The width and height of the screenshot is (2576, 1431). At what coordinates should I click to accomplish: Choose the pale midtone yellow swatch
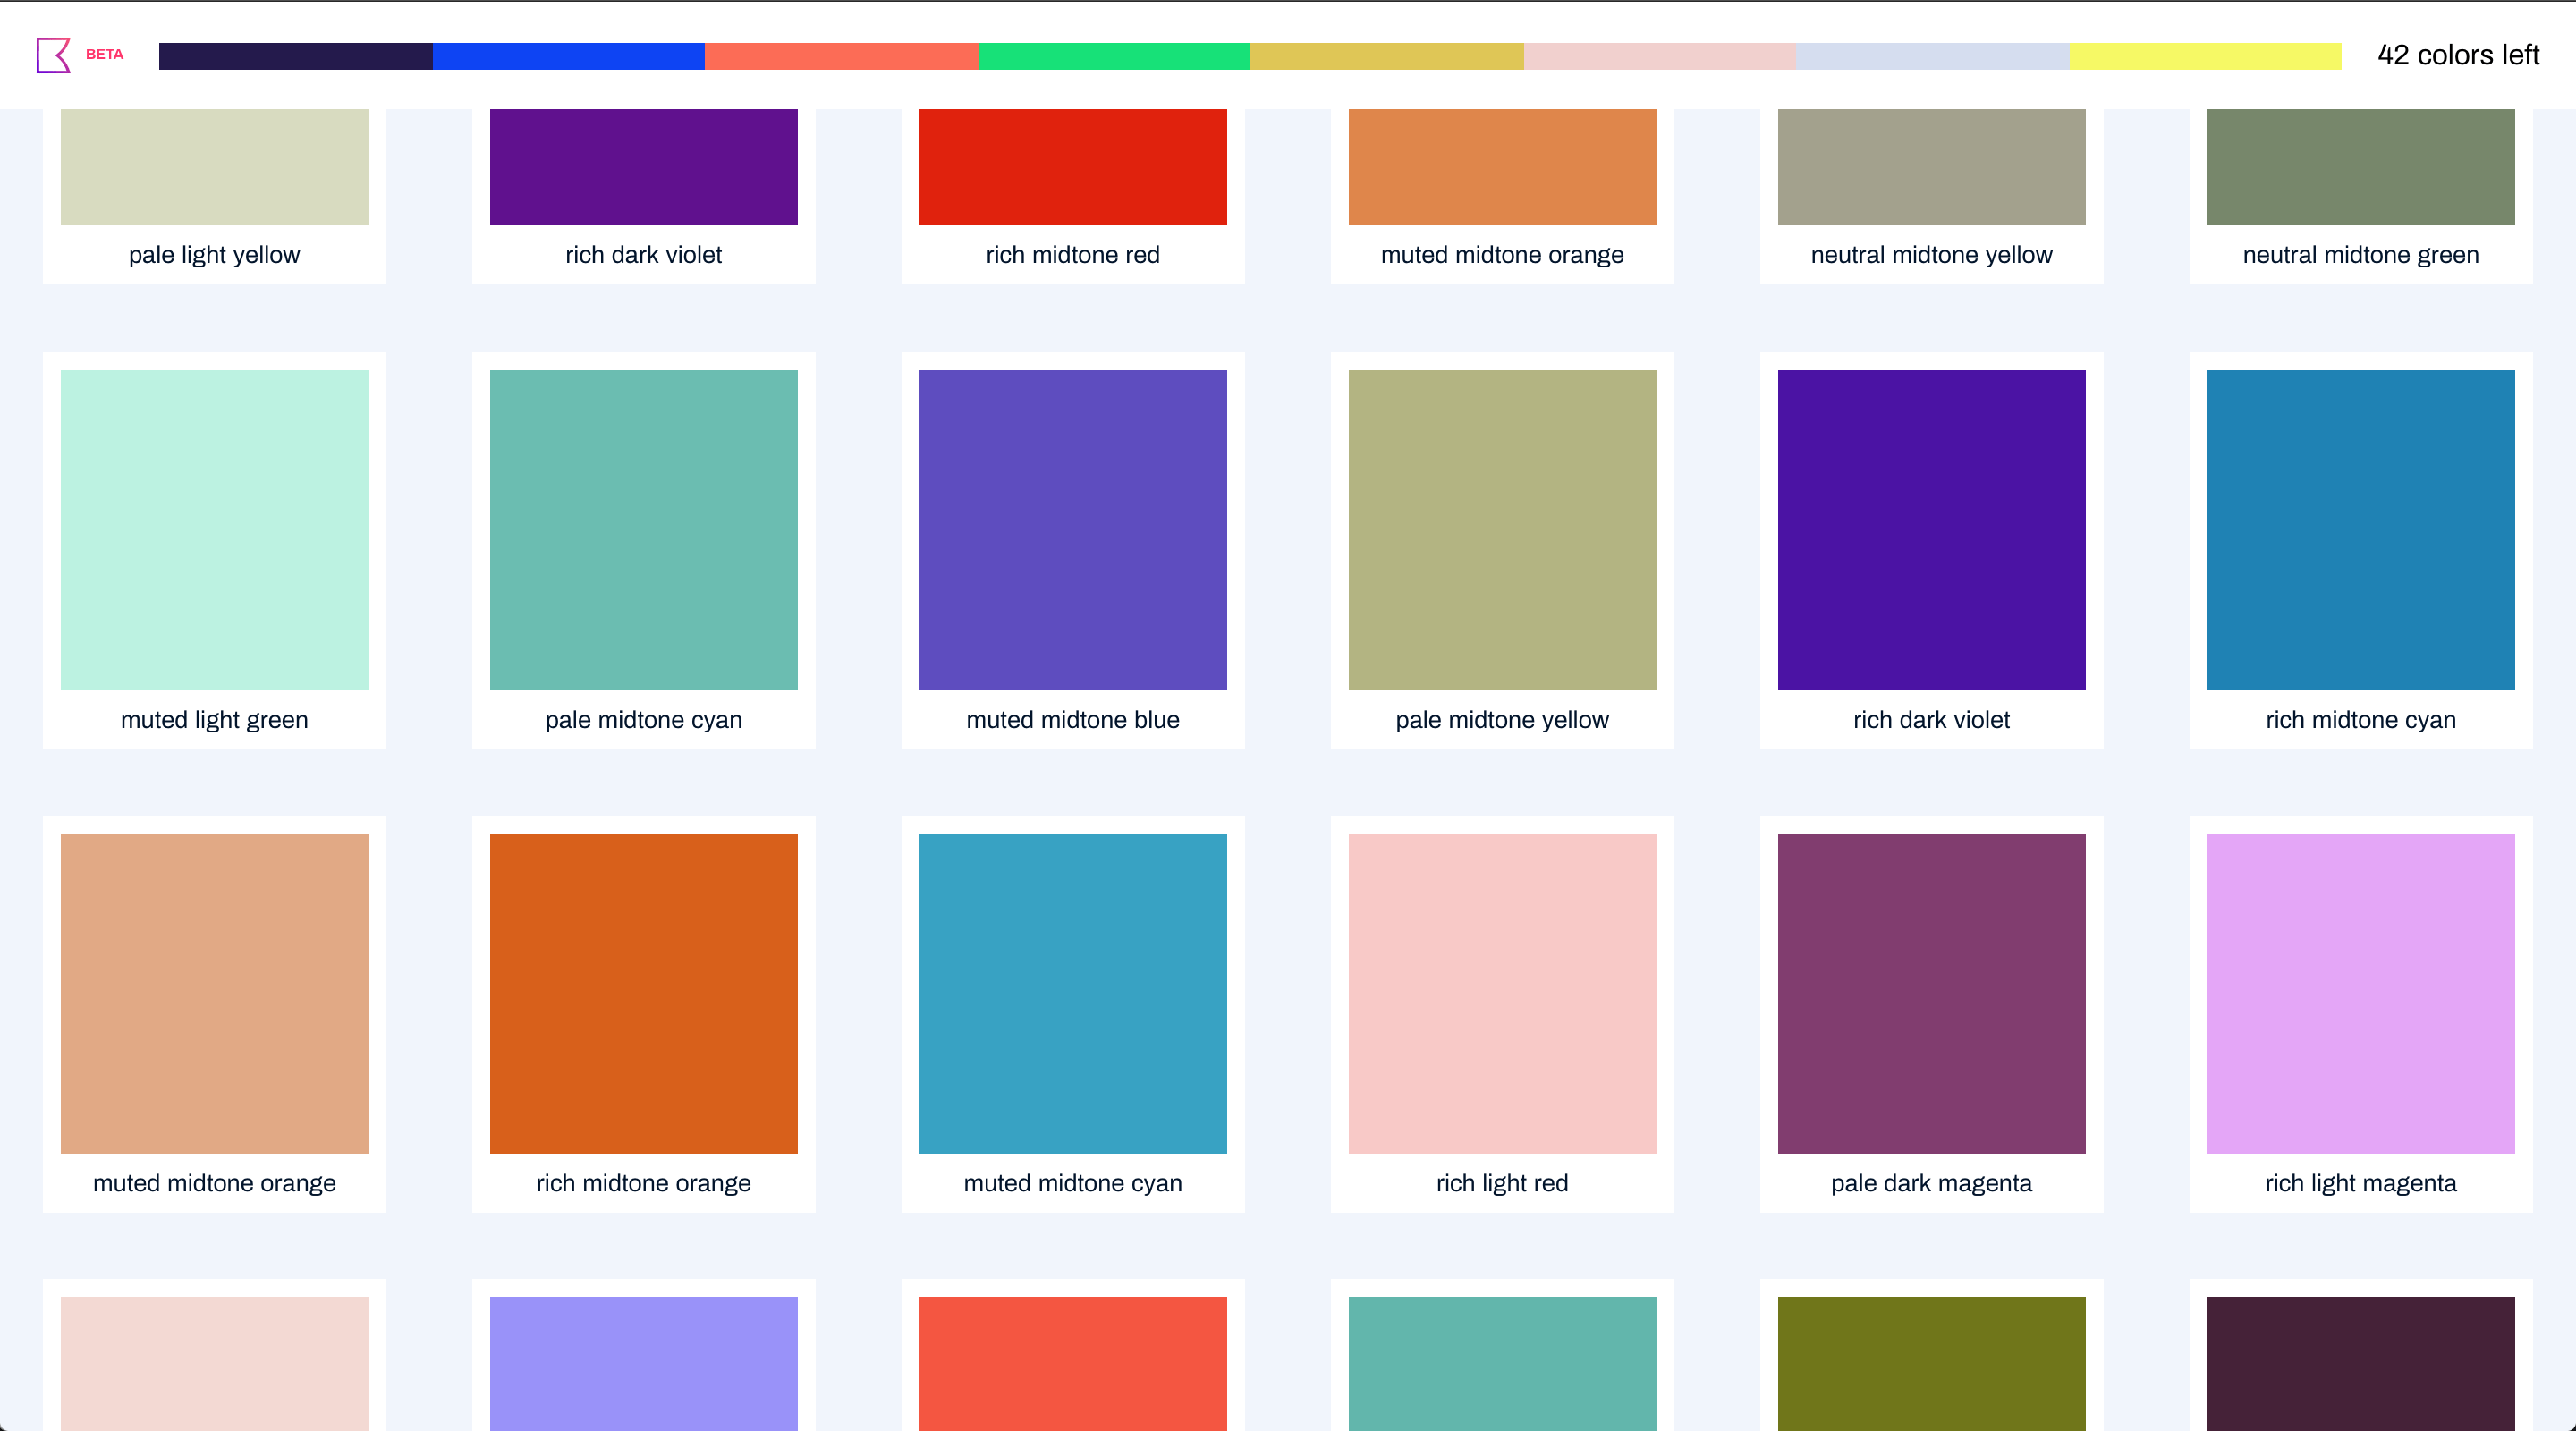(1502, 530)
